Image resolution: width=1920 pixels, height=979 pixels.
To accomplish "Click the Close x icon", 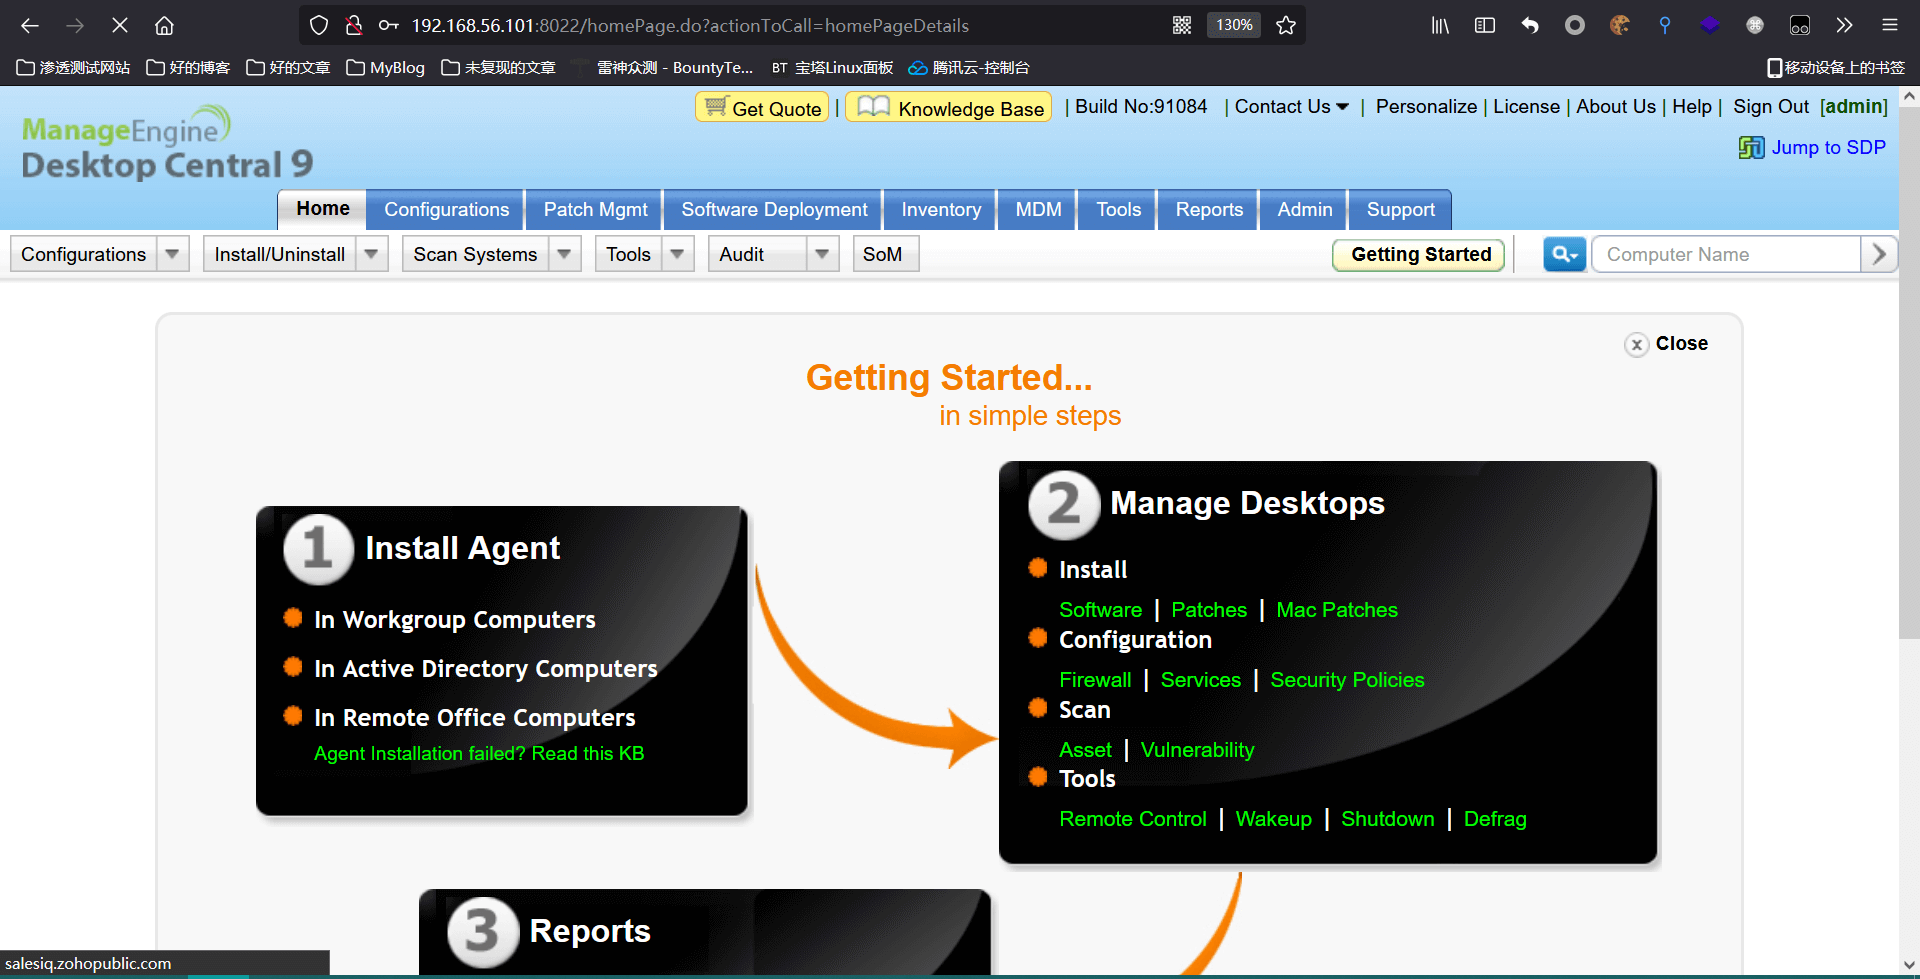I will [1636, 344].
